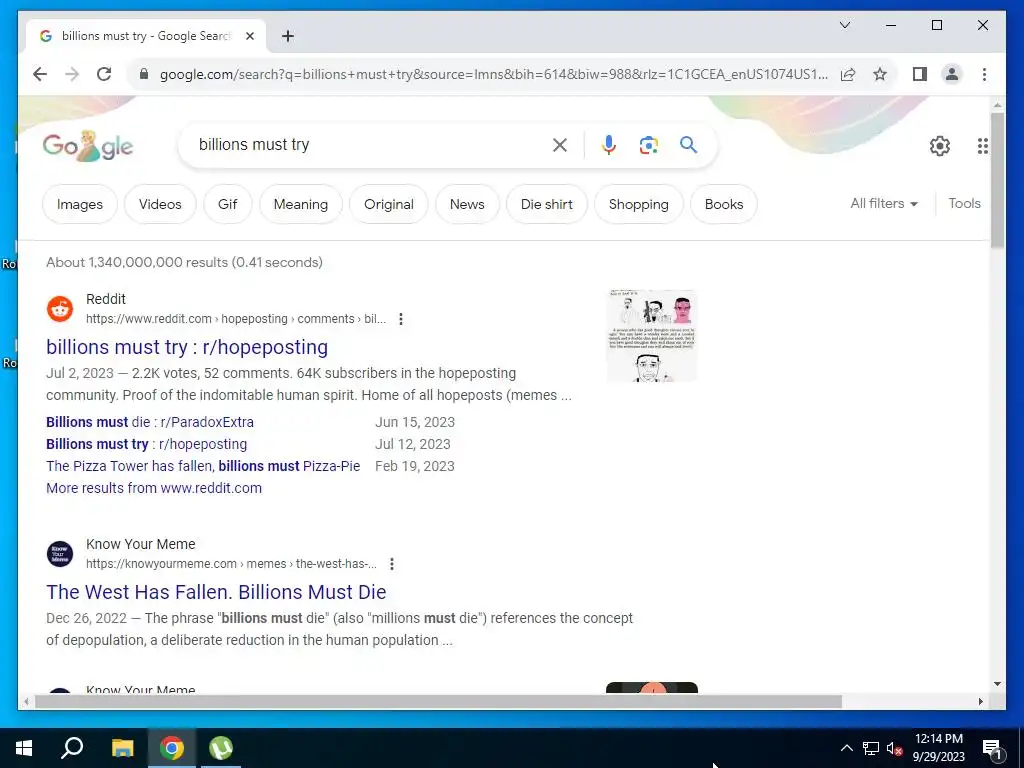Open Windows taskbar search
Image resolution: width=1024 pixels, height=768 pixels.
point(72,748)
